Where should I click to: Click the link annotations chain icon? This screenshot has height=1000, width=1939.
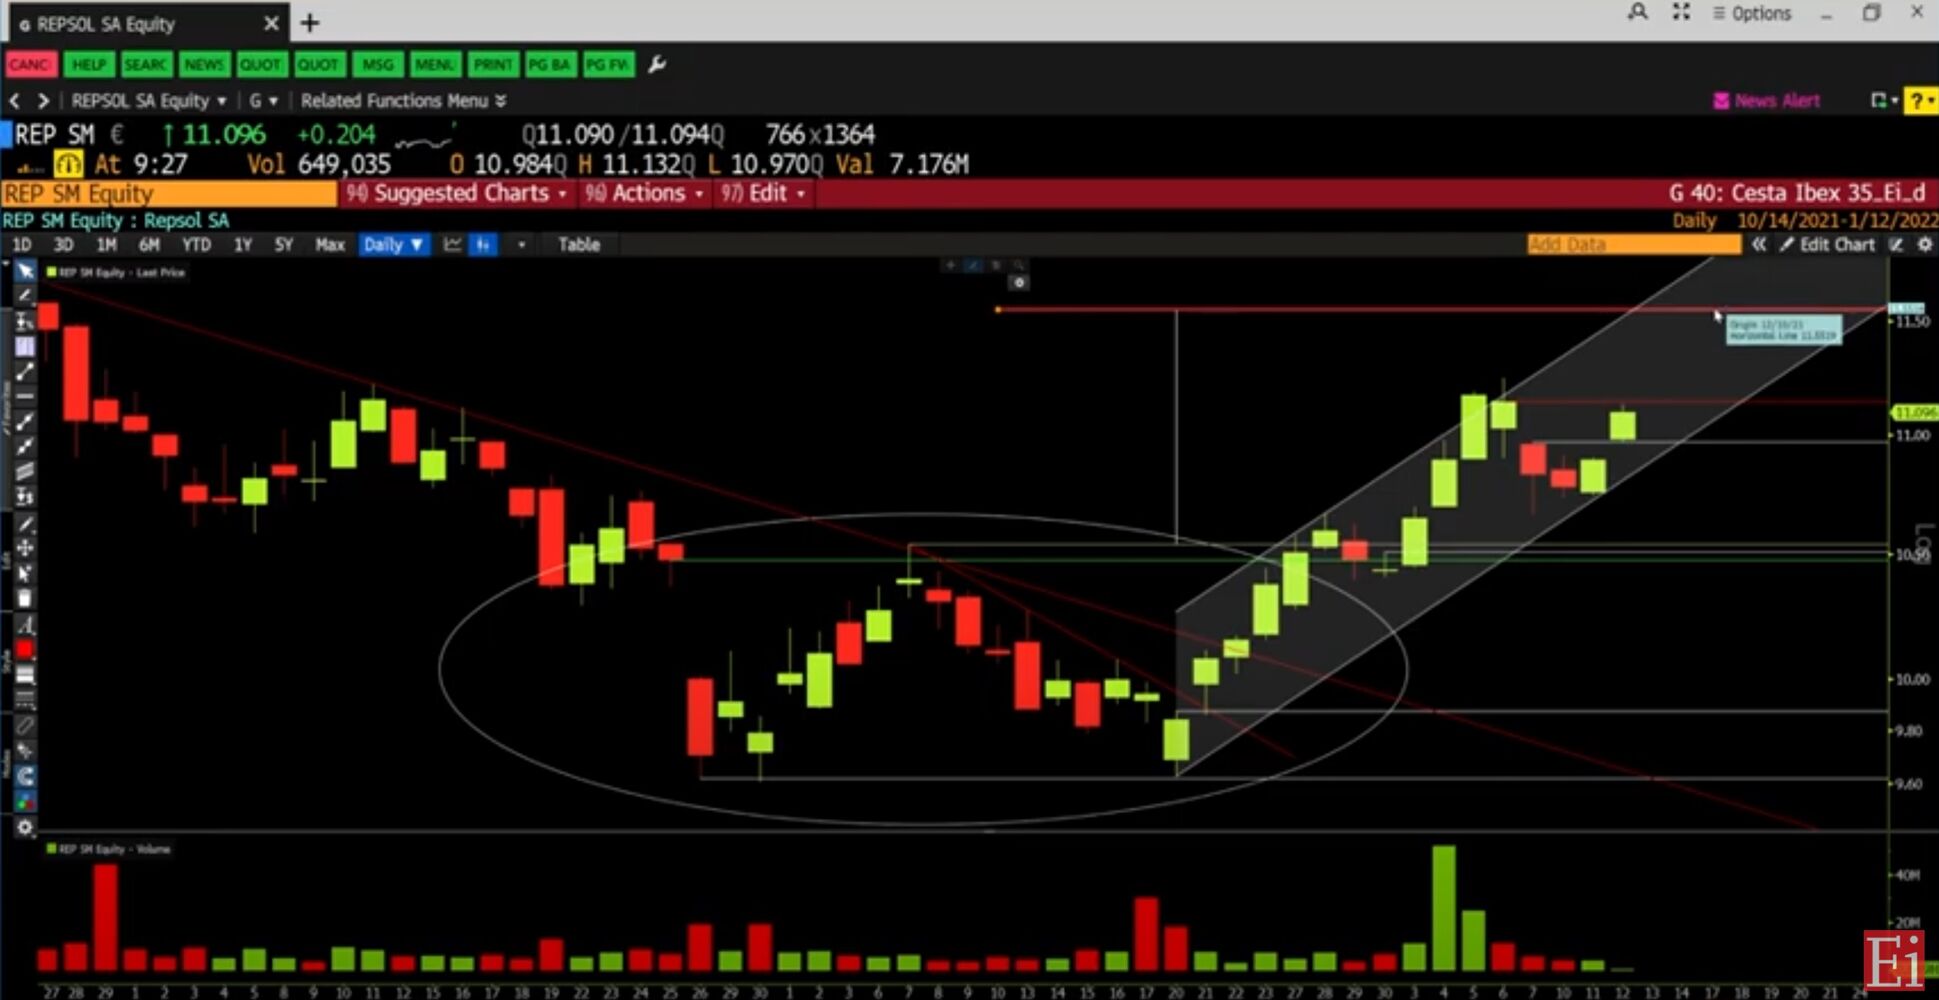coord(25,725)
